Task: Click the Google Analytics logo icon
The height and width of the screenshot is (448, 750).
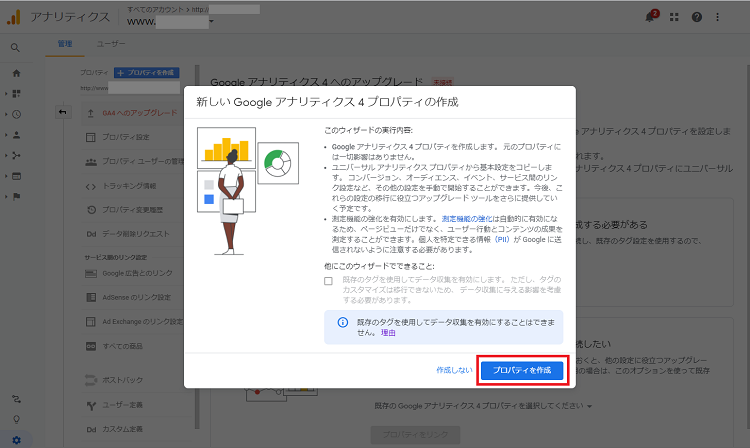Action: click(14, 17)
